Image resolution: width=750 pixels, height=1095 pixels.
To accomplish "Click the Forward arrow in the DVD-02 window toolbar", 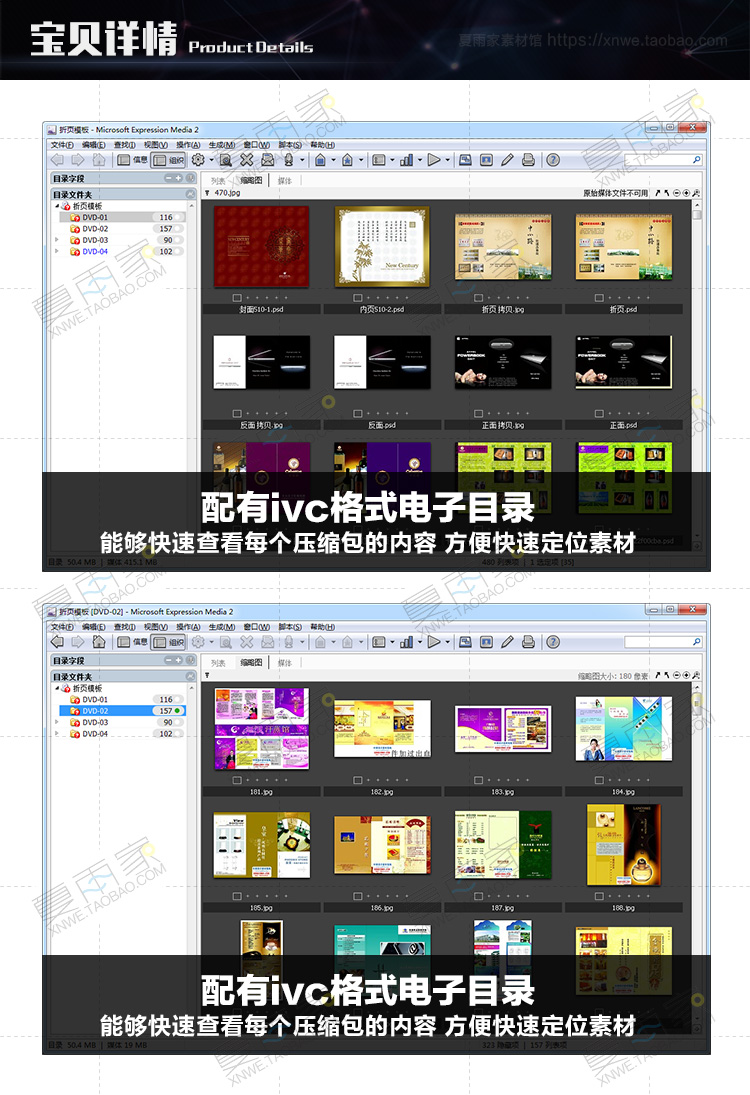I will 78,642.
